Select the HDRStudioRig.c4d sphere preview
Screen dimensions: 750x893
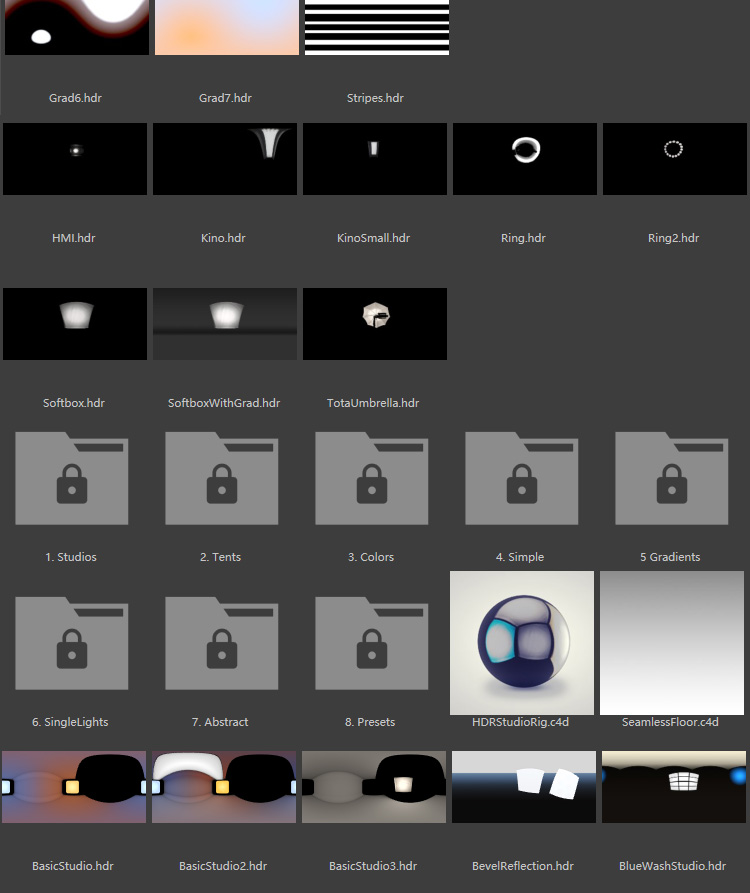click(x=522, y=643)
